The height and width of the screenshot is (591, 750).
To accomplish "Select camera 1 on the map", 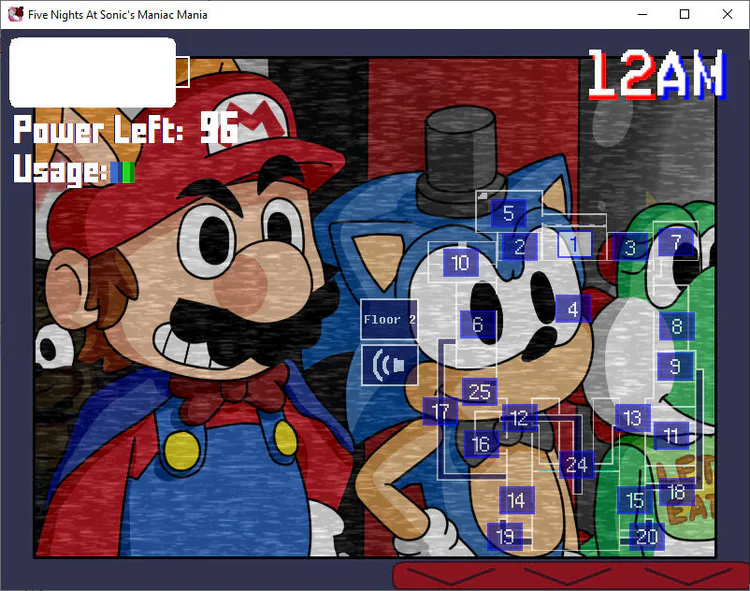I will [x=574, y=244].
